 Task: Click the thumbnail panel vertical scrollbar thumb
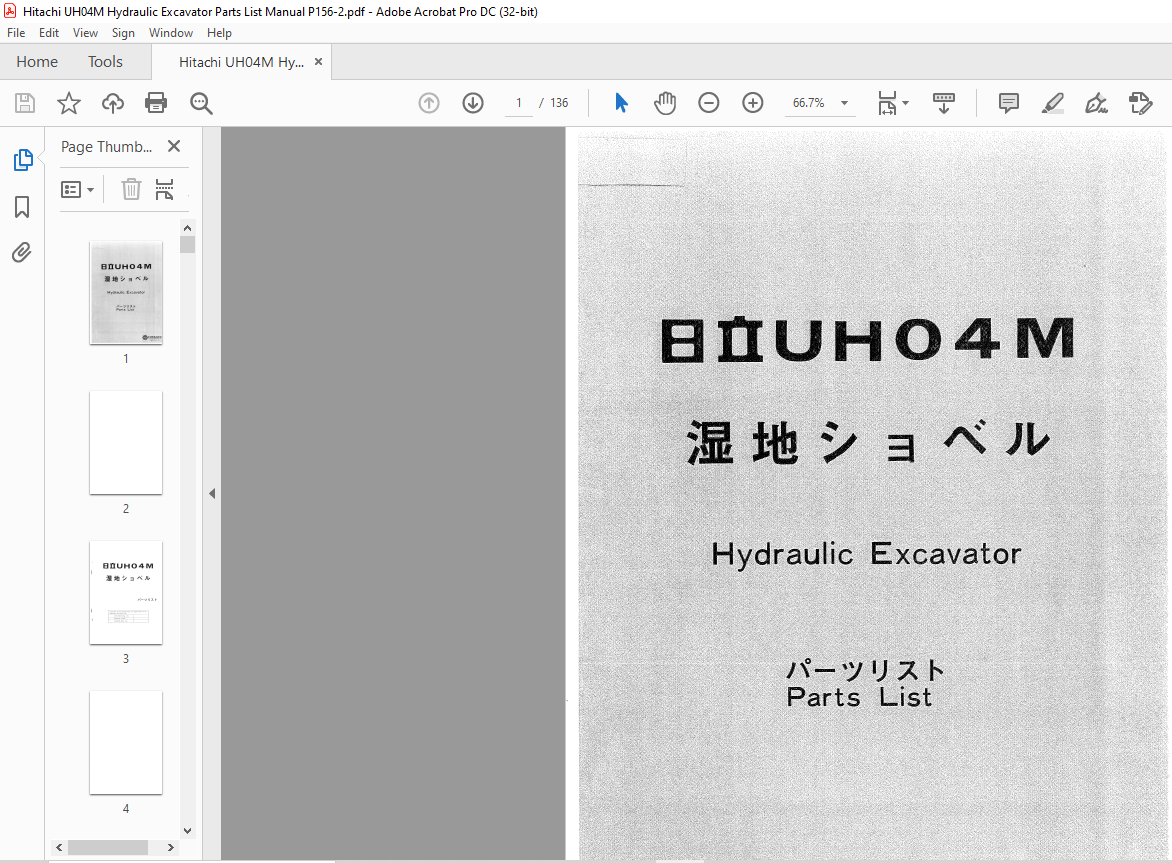[x=188, y=244]
